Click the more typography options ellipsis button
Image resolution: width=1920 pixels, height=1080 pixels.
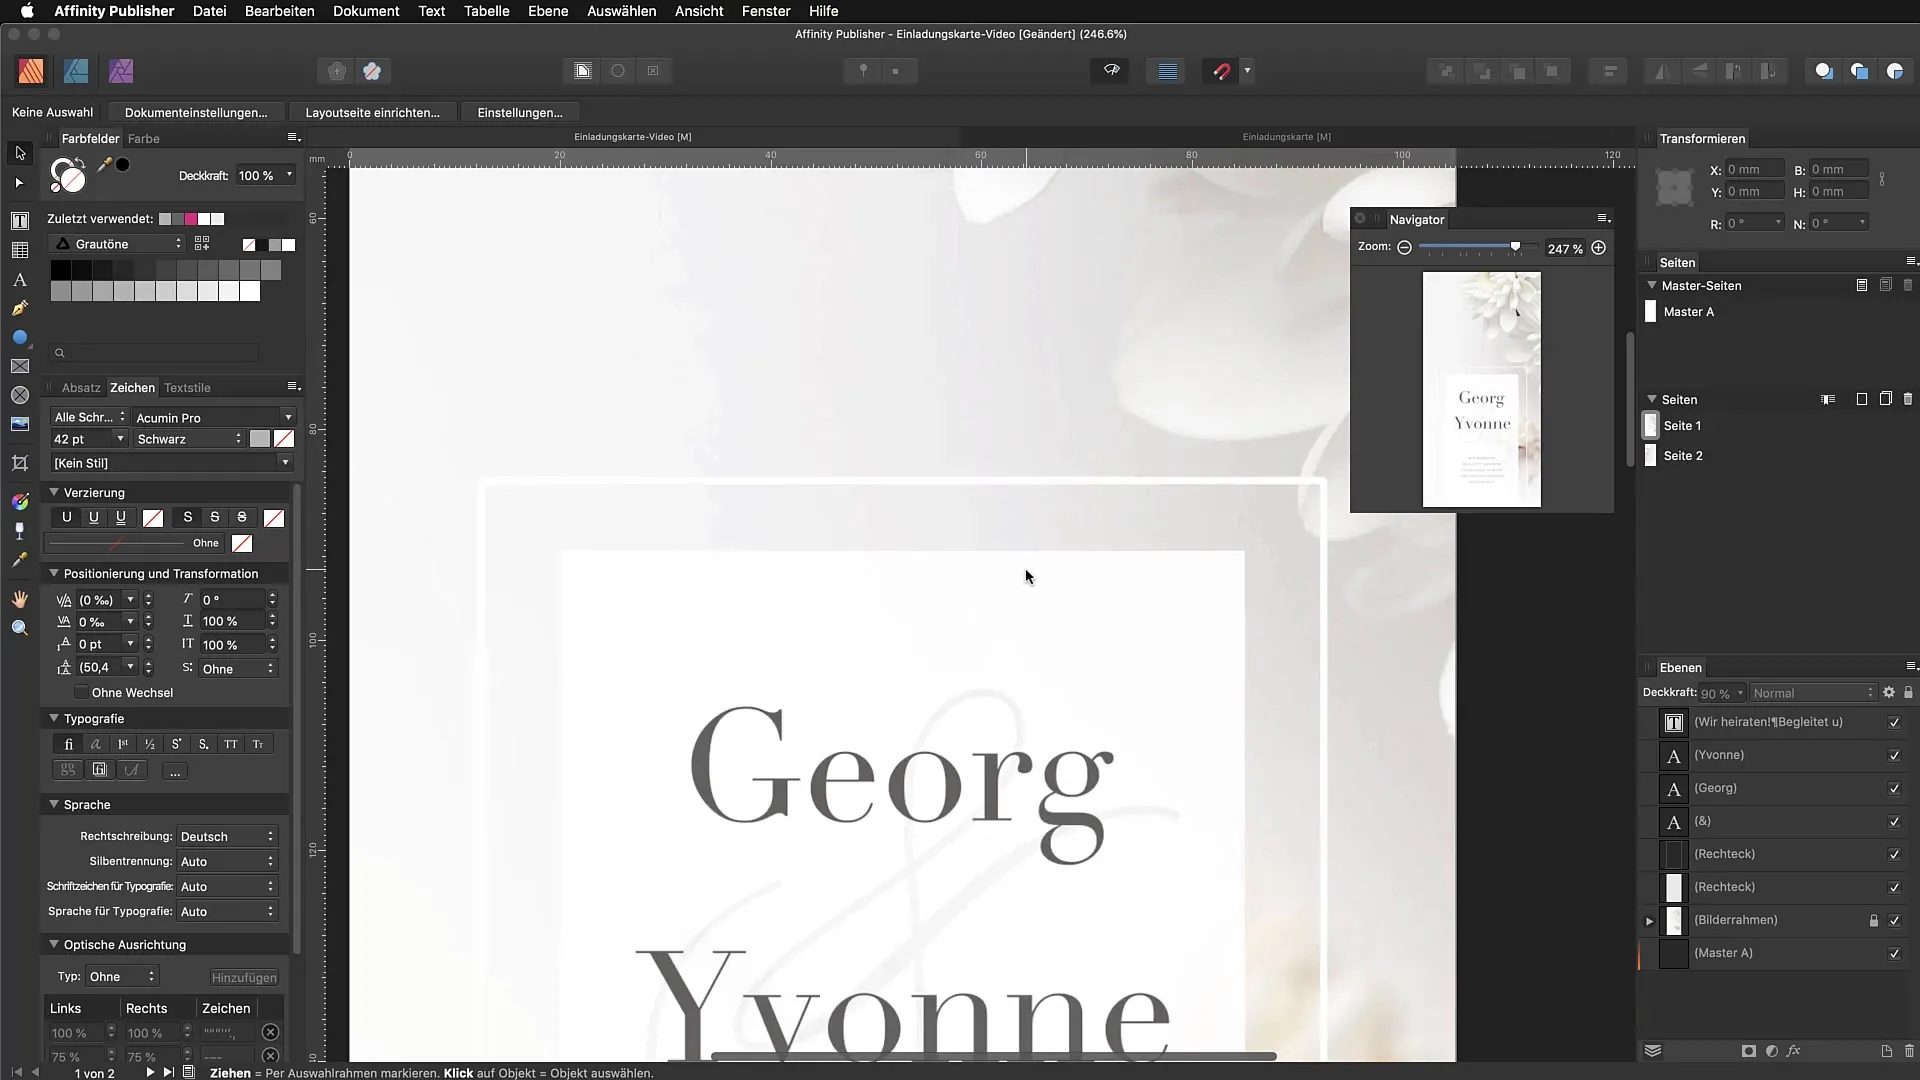click(174, 771)
